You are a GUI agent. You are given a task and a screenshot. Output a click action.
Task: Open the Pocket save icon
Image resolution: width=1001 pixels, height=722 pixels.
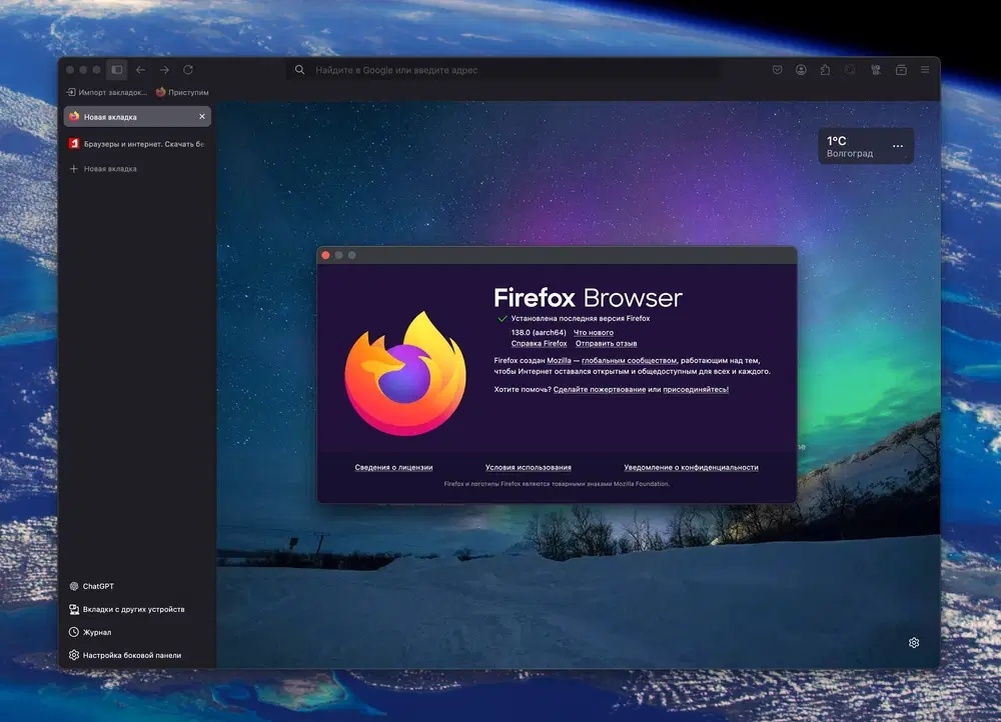[x=777, y=70]
